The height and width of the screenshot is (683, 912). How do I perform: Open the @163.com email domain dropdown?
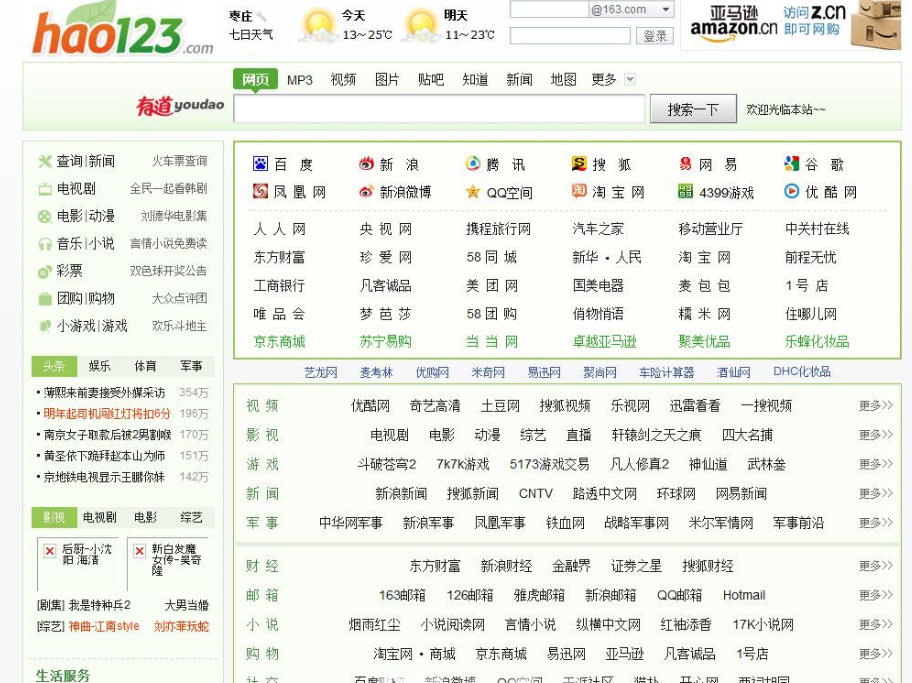coord(665,9)
